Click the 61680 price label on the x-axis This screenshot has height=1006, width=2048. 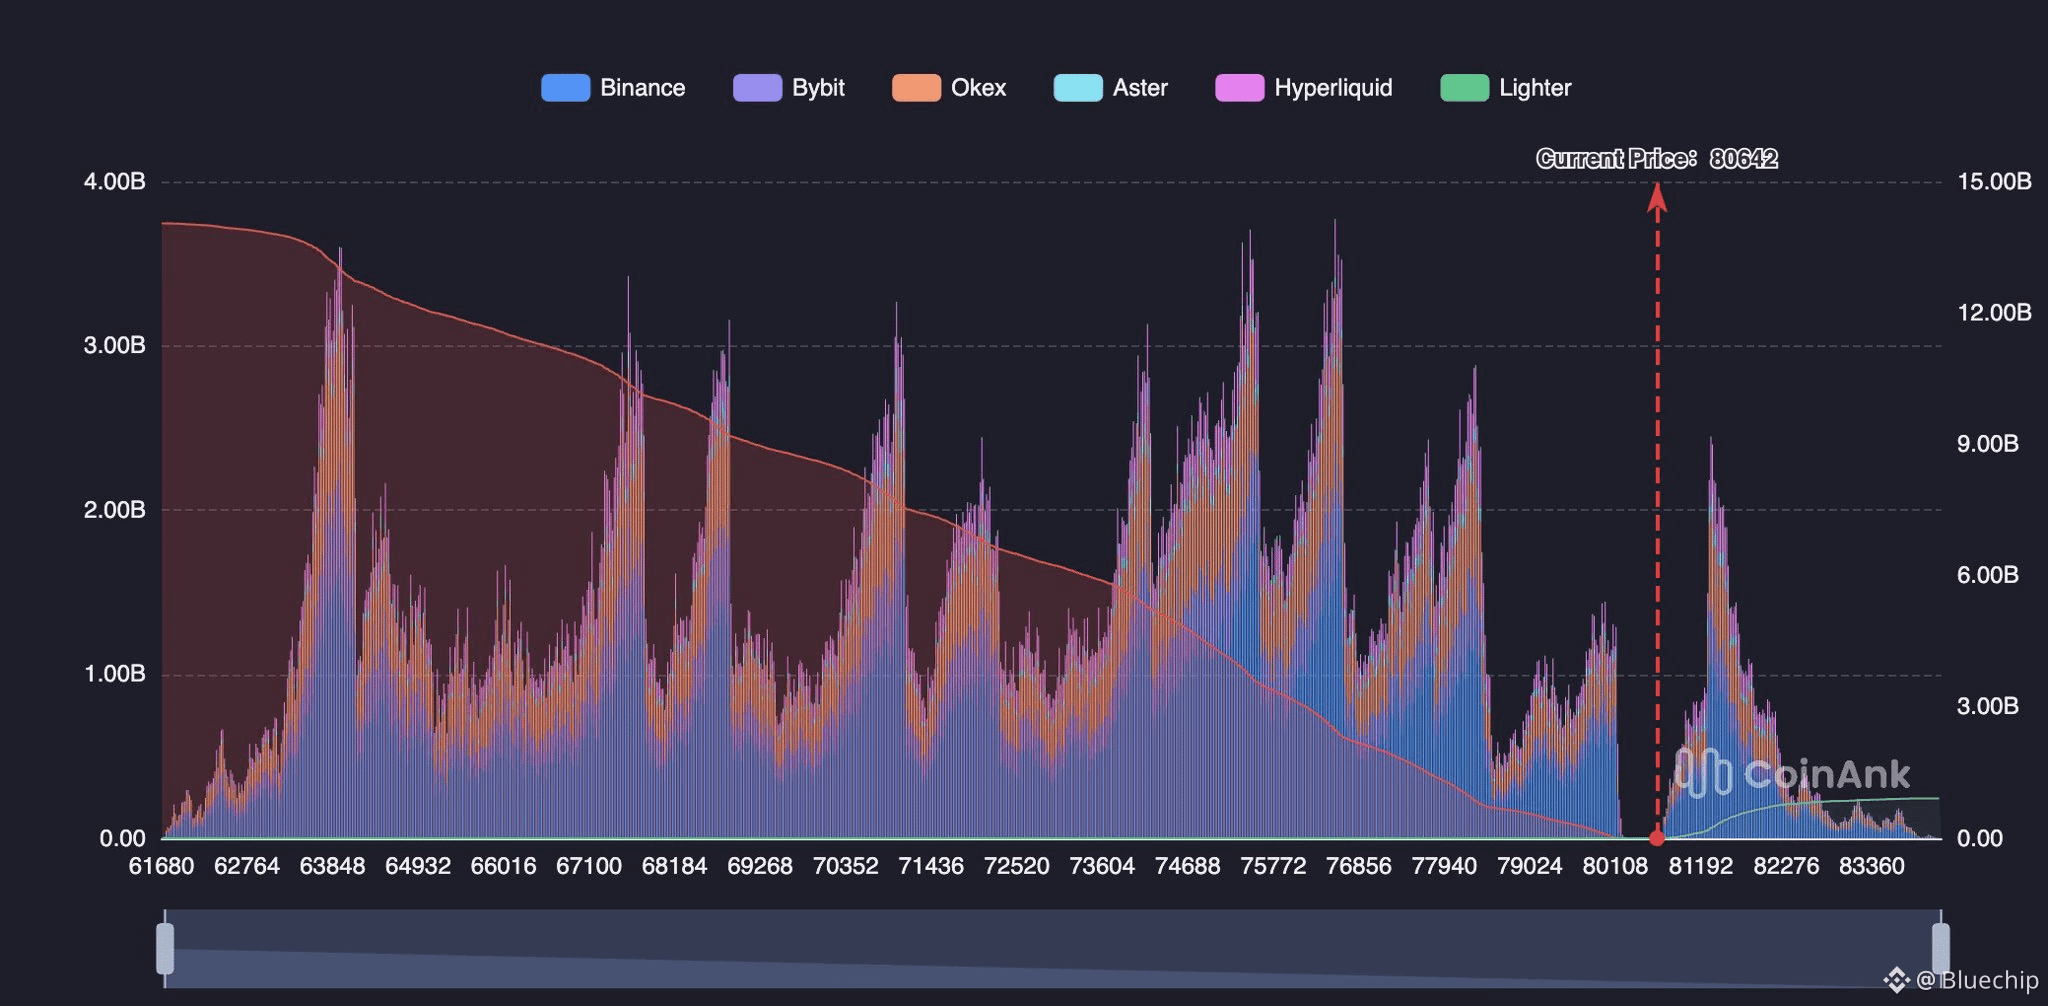162,866
